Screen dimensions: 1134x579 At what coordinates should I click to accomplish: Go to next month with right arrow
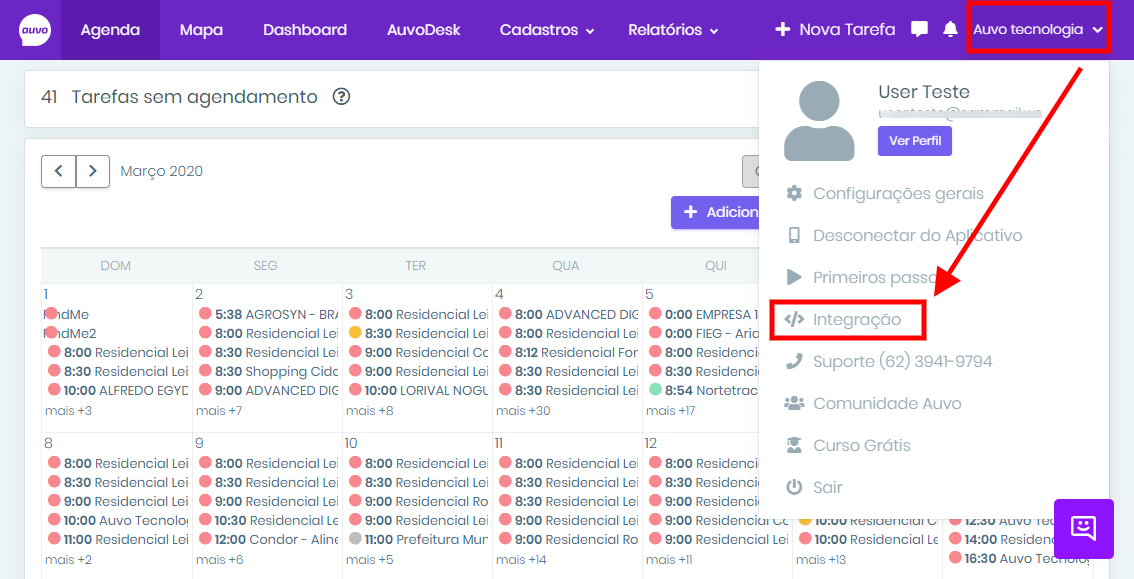coord(93,171)
